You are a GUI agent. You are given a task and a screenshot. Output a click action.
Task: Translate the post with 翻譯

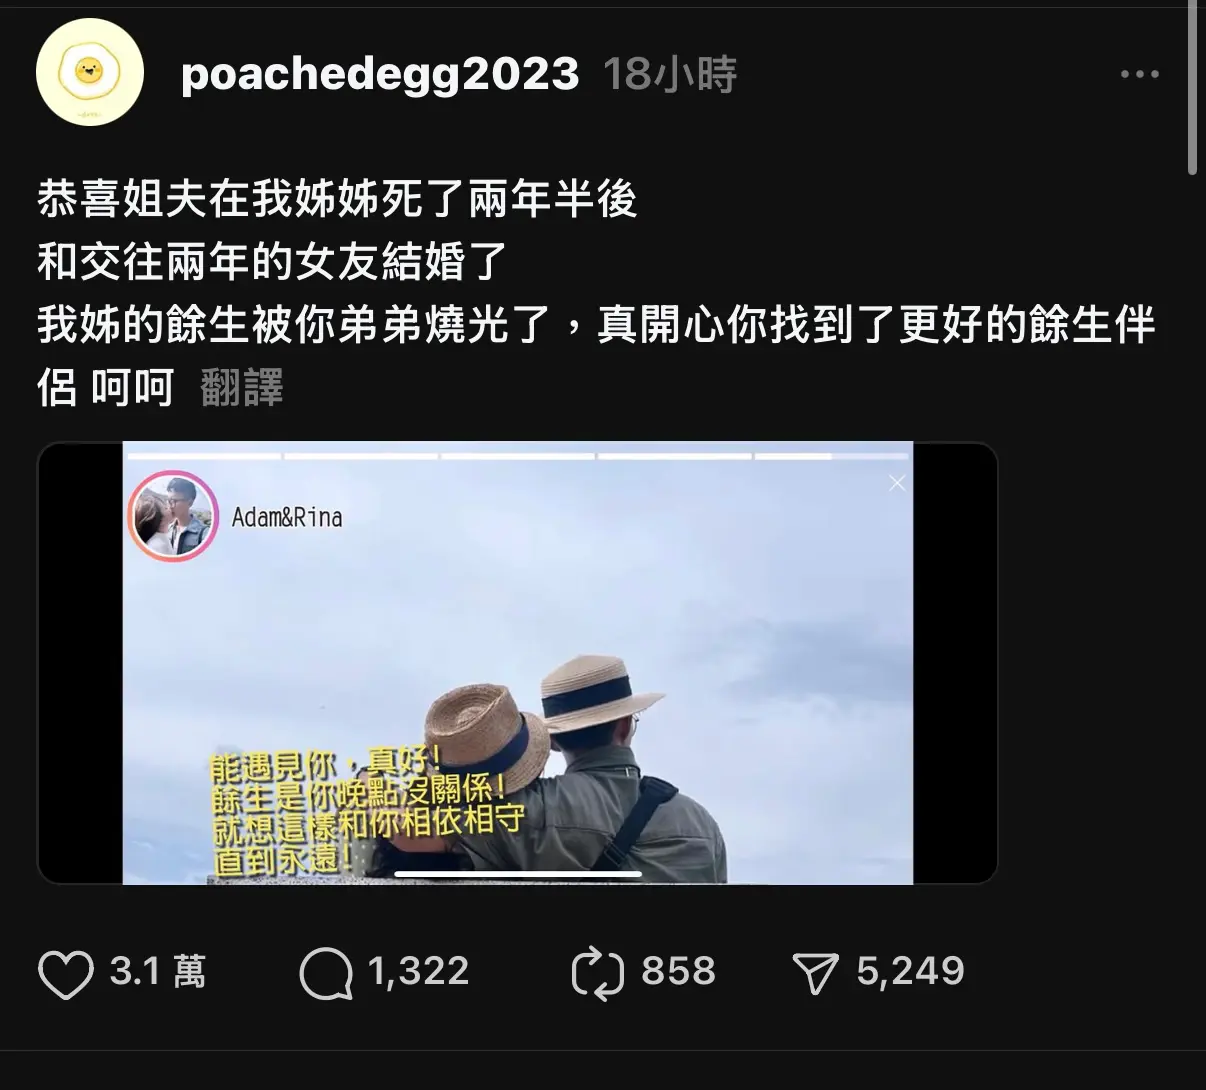click(242, 387)
